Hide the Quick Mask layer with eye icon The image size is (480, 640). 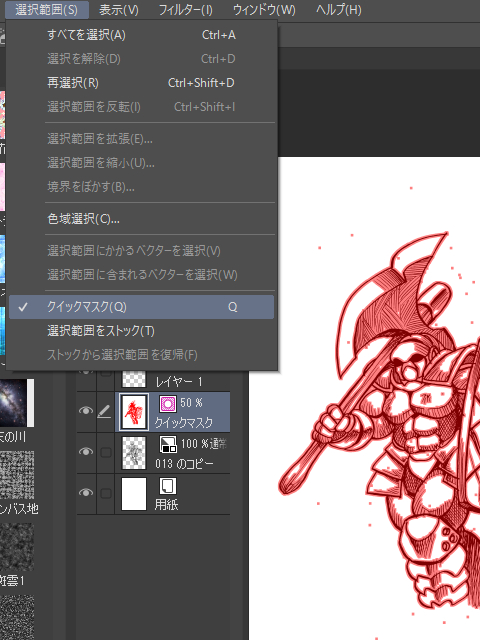pos(86,411)
